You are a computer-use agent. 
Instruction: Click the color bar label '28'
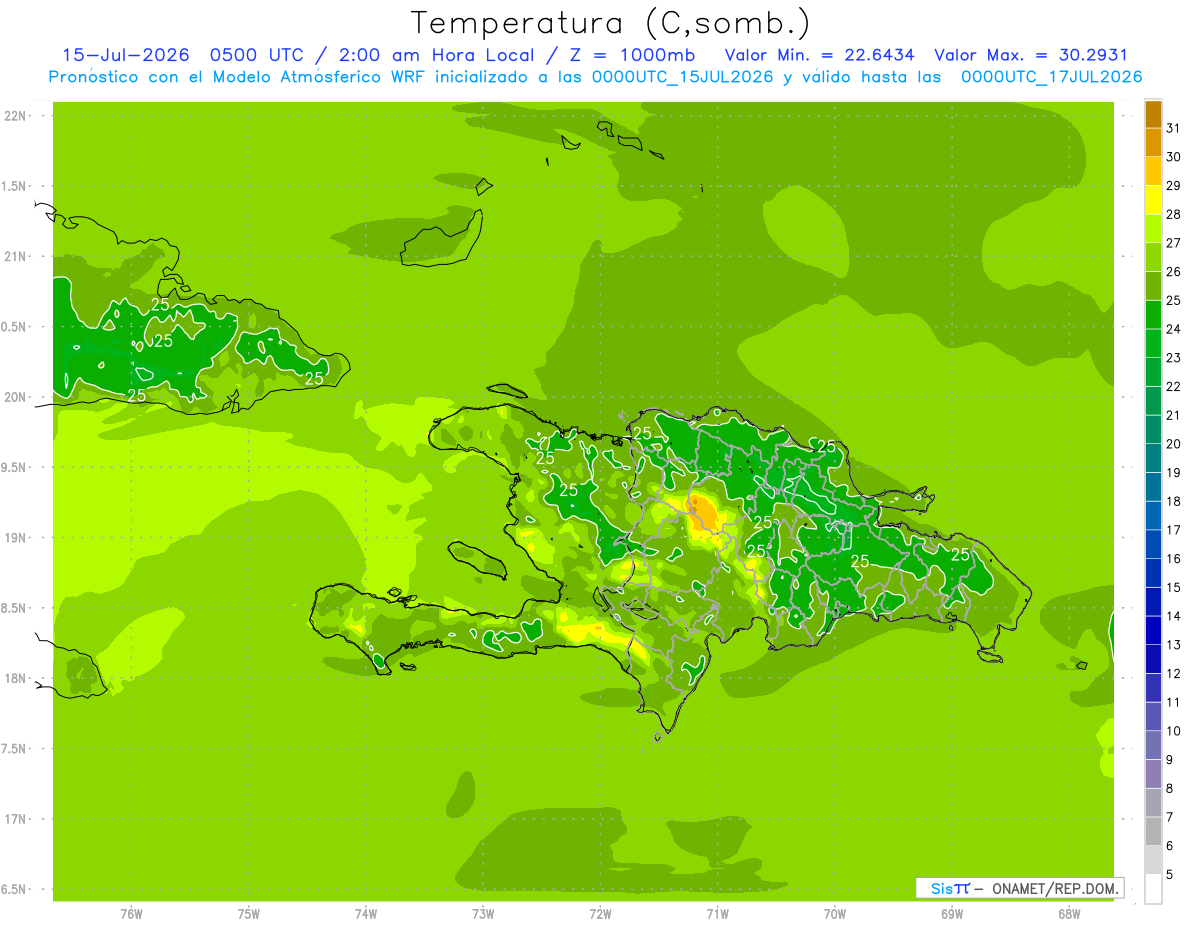(x=1174, y=214)
